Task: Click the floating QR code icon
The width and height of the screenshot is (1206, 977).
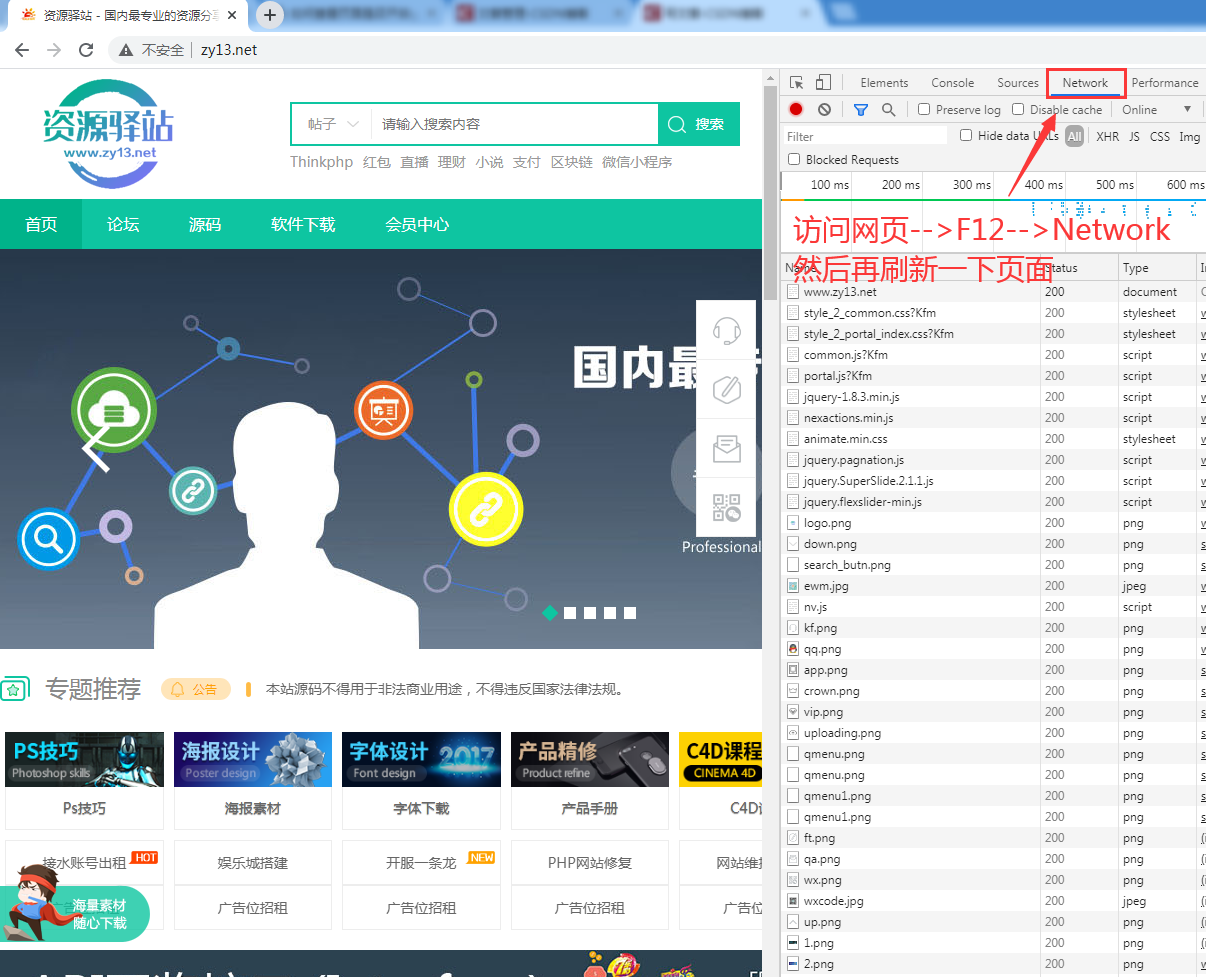Action: (x=726, y=507)
